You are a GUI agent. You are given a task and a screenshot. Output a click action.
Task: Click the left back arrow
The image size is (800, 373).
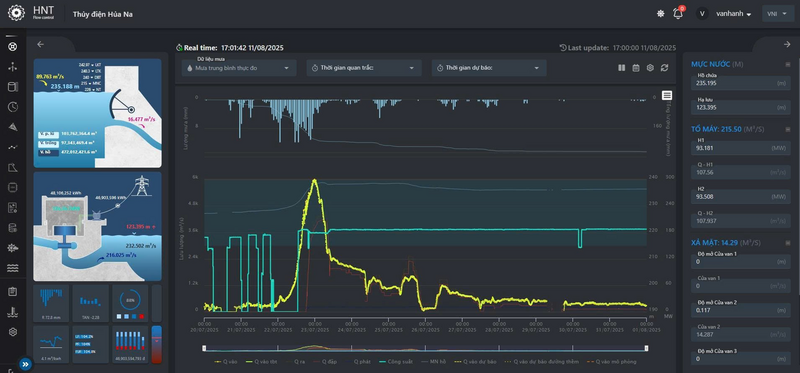pyautogui.click(x=40, y=44)
